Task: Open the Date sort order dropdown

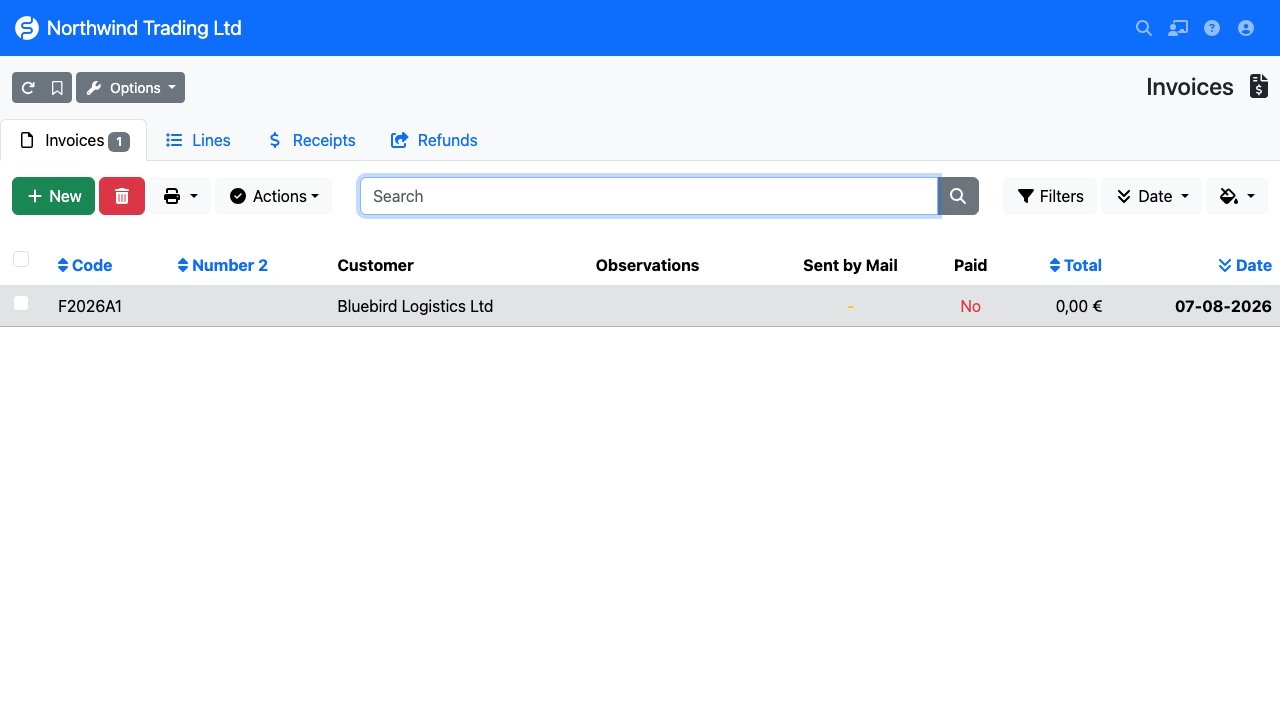Action: [x=1152, y=196]
